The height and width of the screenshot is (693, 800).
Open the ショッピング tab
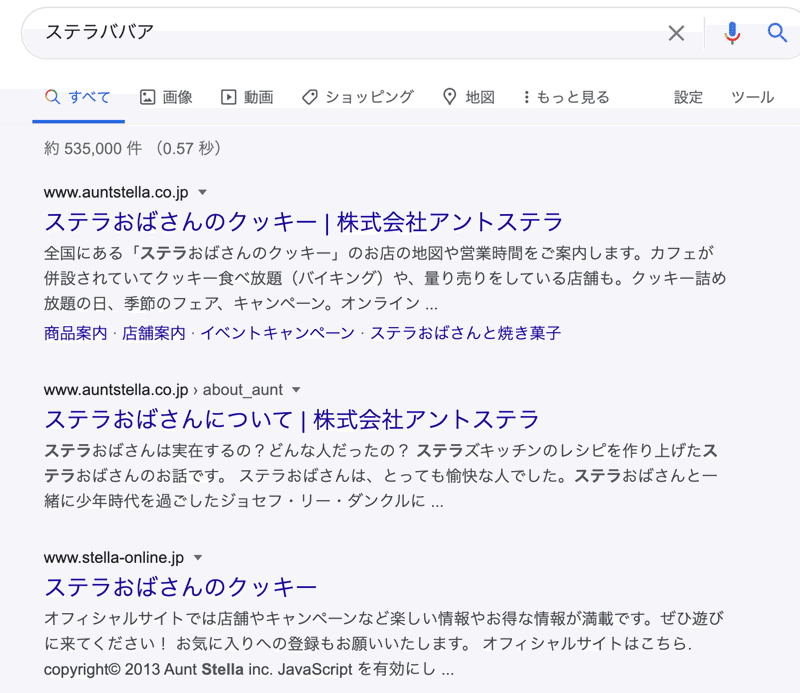coord(358,97)
